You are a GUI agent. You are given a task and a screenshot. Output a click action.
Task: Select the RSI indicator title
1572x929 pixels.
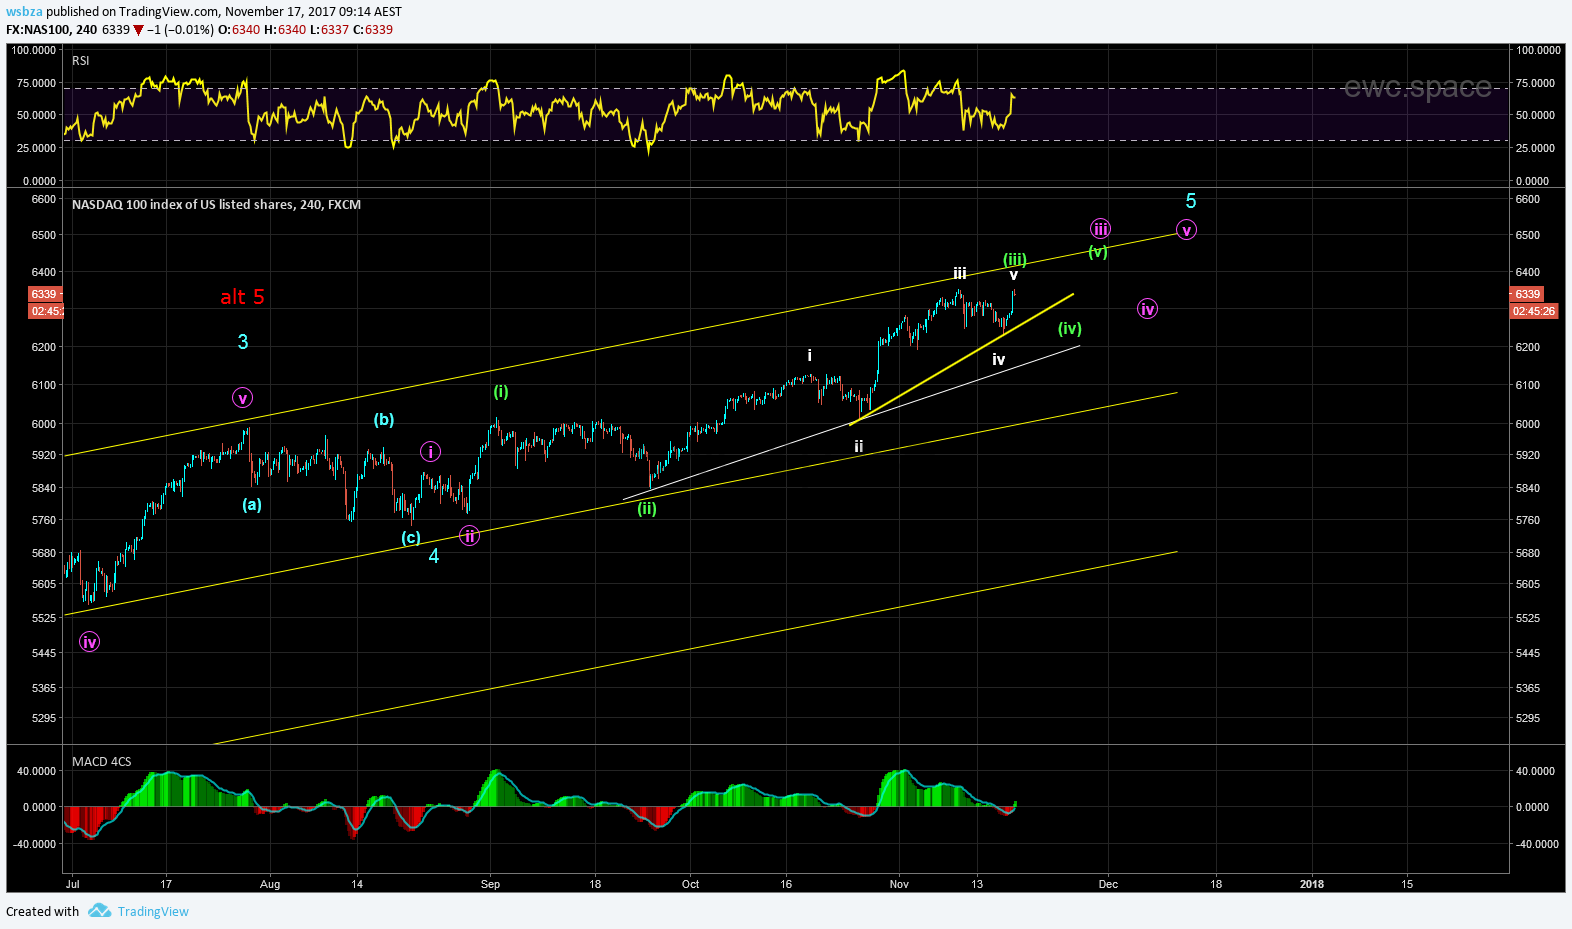coord(81,61)
